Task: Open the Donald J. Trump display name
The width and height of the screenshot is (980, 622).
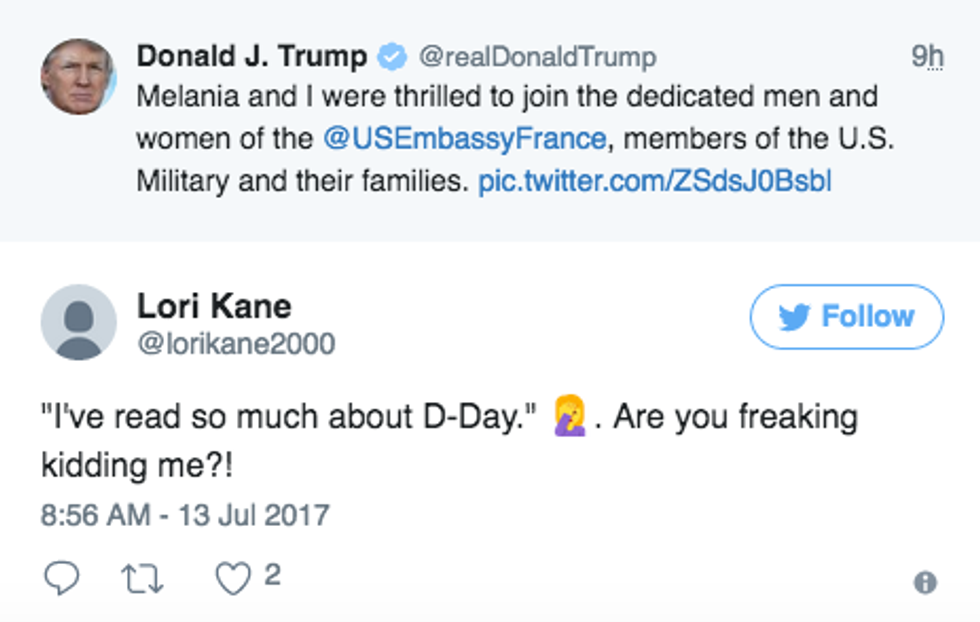Action: (x=252, y=57)
